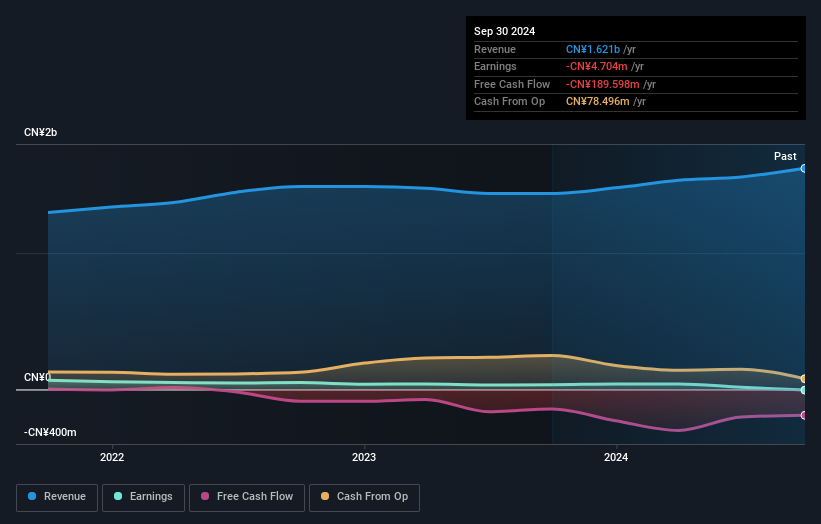Click the CN¥78.496m cash from op value

[x=597, y=102]
